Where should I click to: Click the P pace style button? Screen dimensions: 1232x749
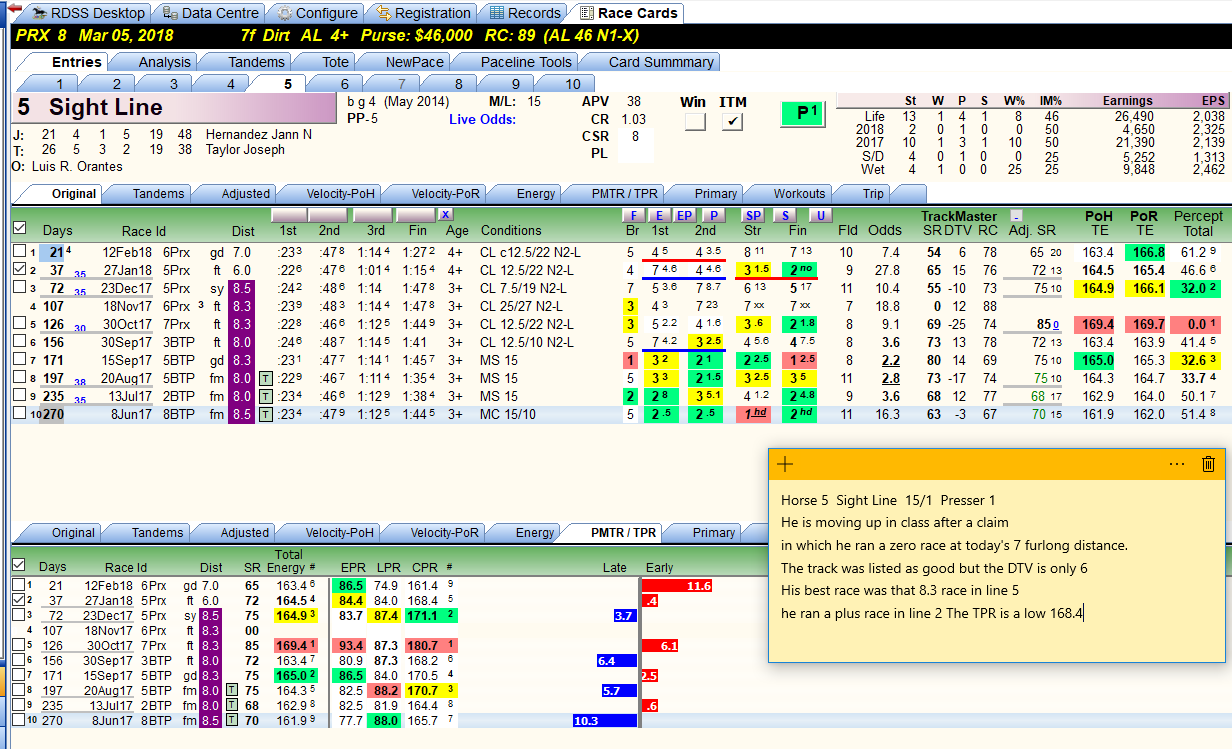[713, 215]
